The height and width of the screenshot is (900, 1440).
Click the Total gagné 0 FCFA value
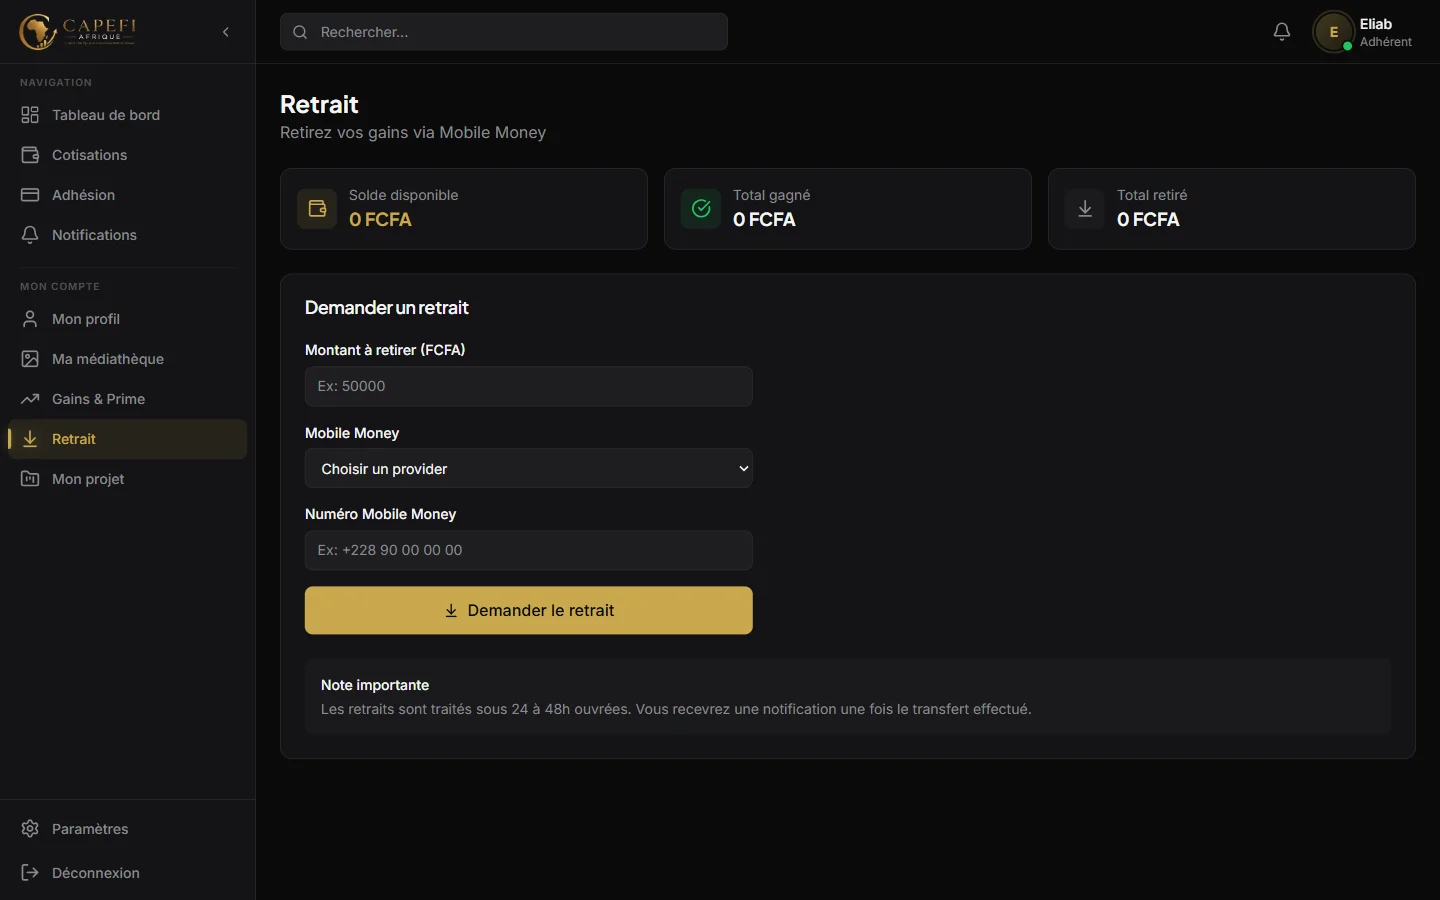764,220
